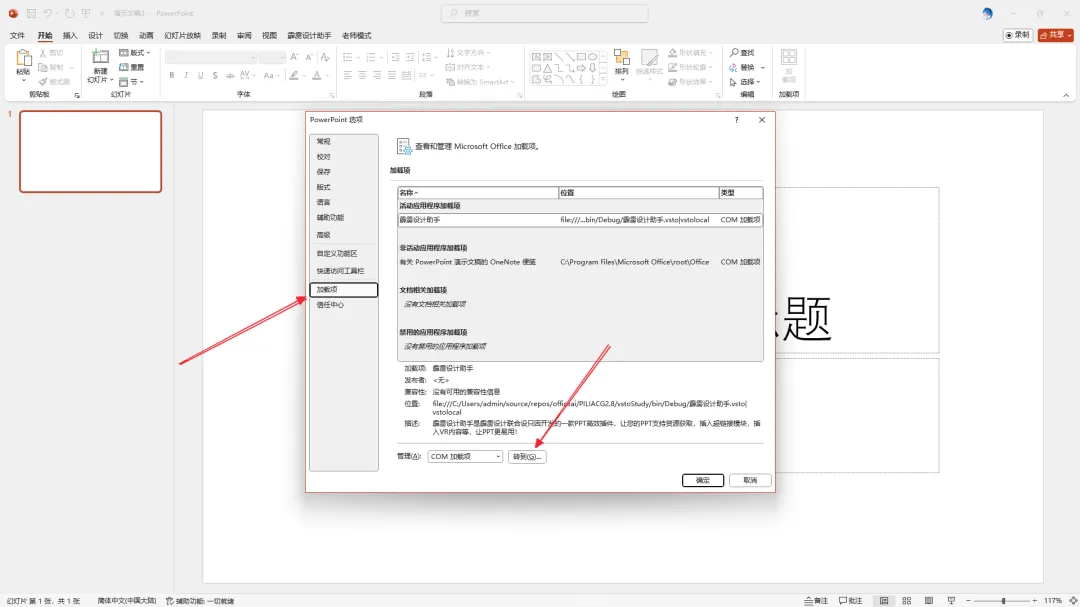Click the Clear Formatting icon
Viewport: 1080px width, 607px height.
(325, 56)
